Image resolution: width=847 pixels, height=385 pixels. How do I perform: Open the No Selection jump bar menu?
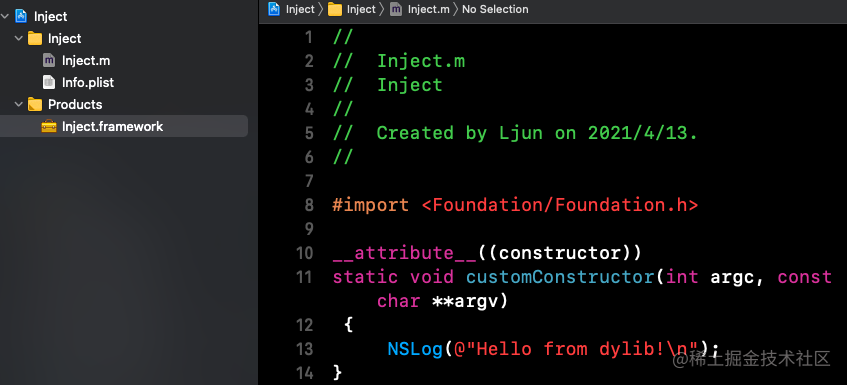pos(495,9)
